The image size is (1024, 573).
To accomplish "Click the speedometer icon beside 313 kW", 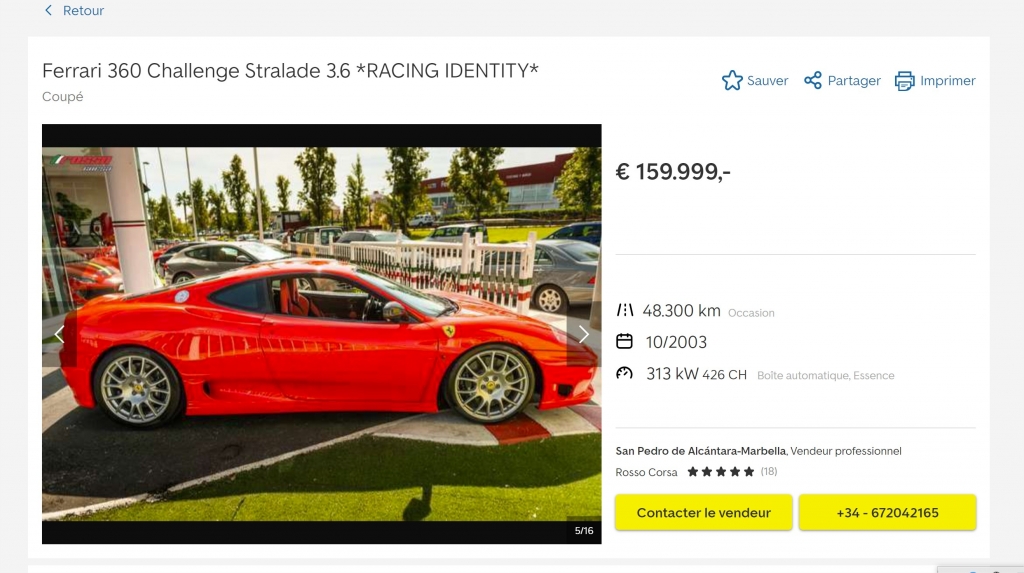I will (x=624, y=373).
